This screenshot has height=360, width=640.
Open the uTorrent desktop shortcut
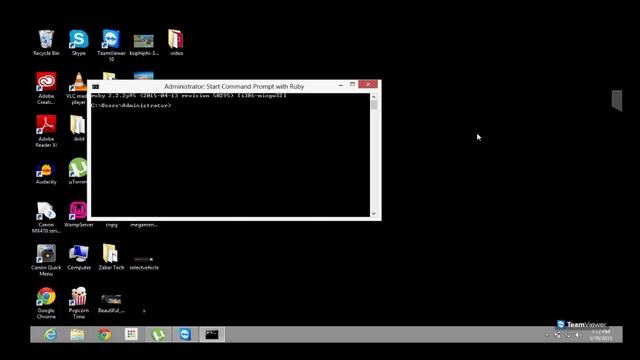coord(78,171)
